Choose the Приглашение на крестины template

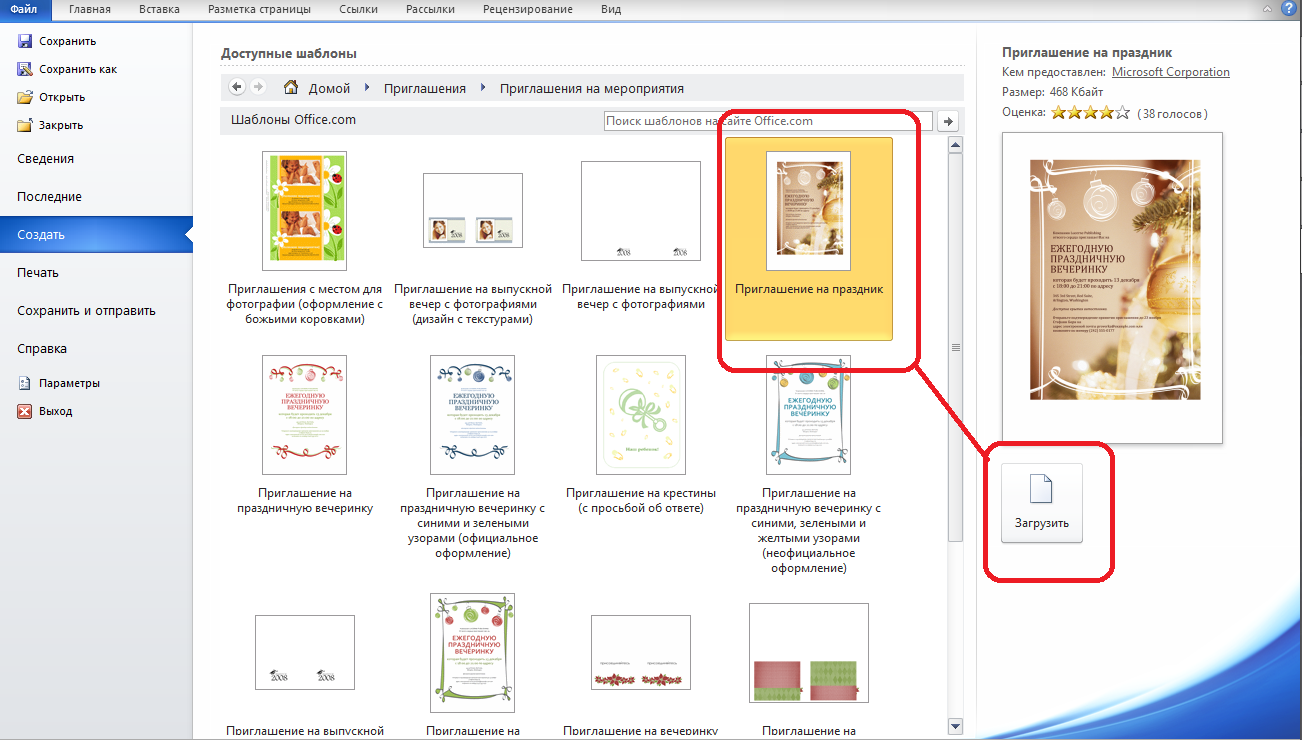[x=640, y=414]
